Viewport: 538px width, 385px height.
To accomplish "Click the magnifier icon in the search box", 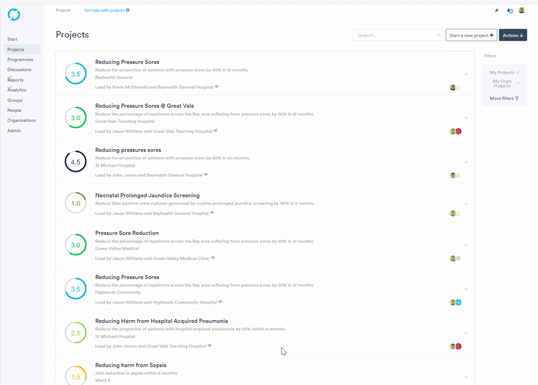I will point(439,35).
